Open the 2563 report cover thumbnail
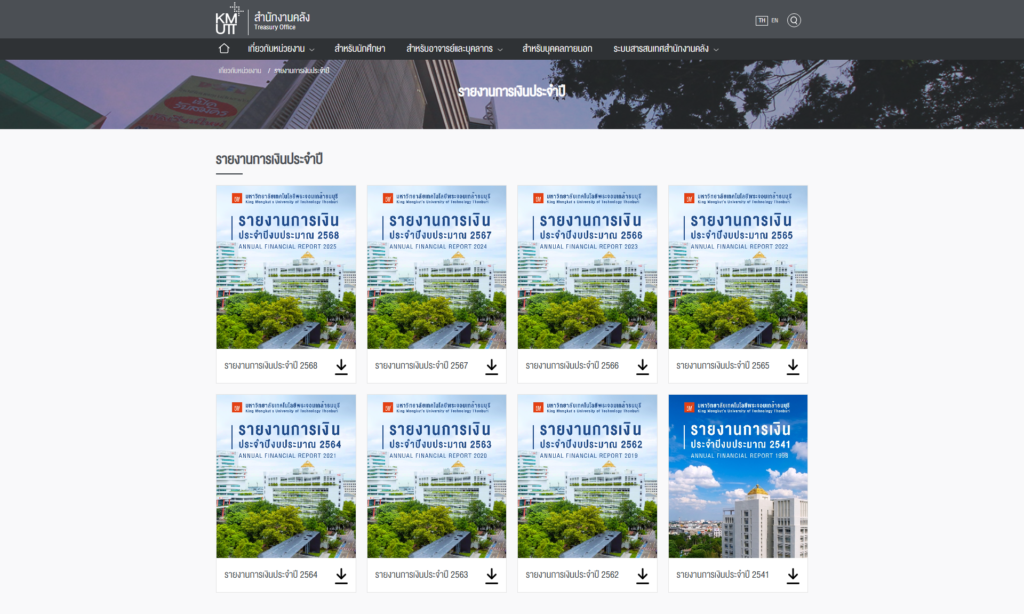 pyautogui.click(x=436, y=476)
